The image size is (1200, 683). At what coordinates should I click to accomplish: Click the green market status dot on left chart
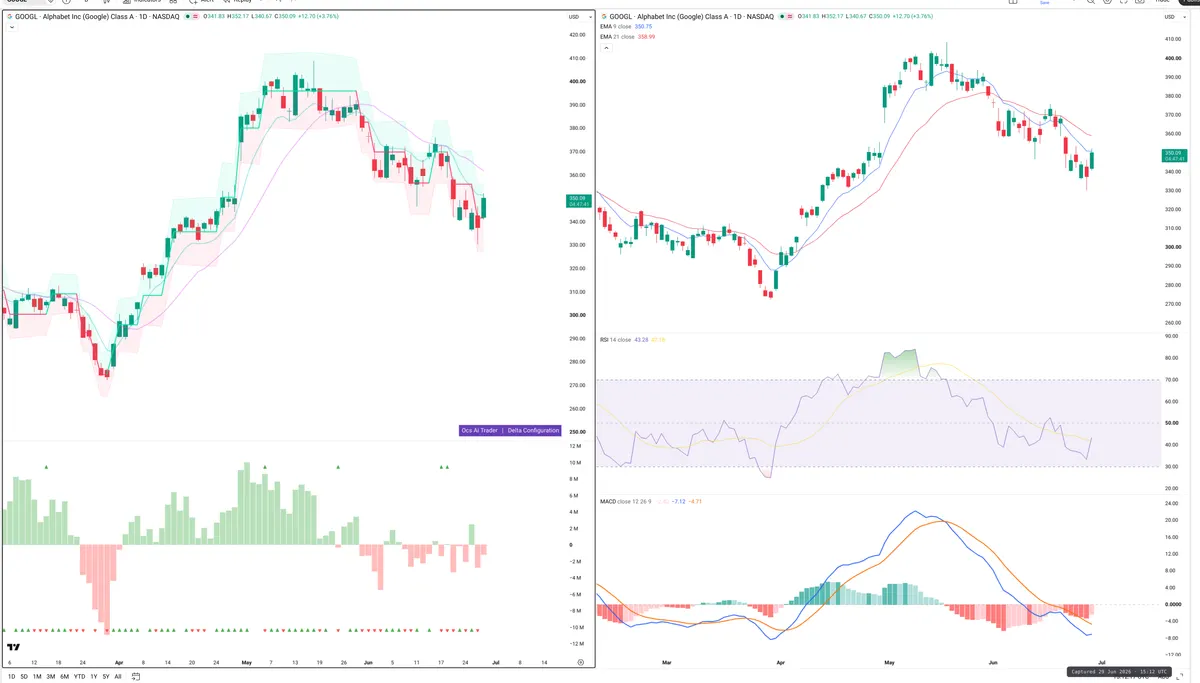click(x=187, y=16)
